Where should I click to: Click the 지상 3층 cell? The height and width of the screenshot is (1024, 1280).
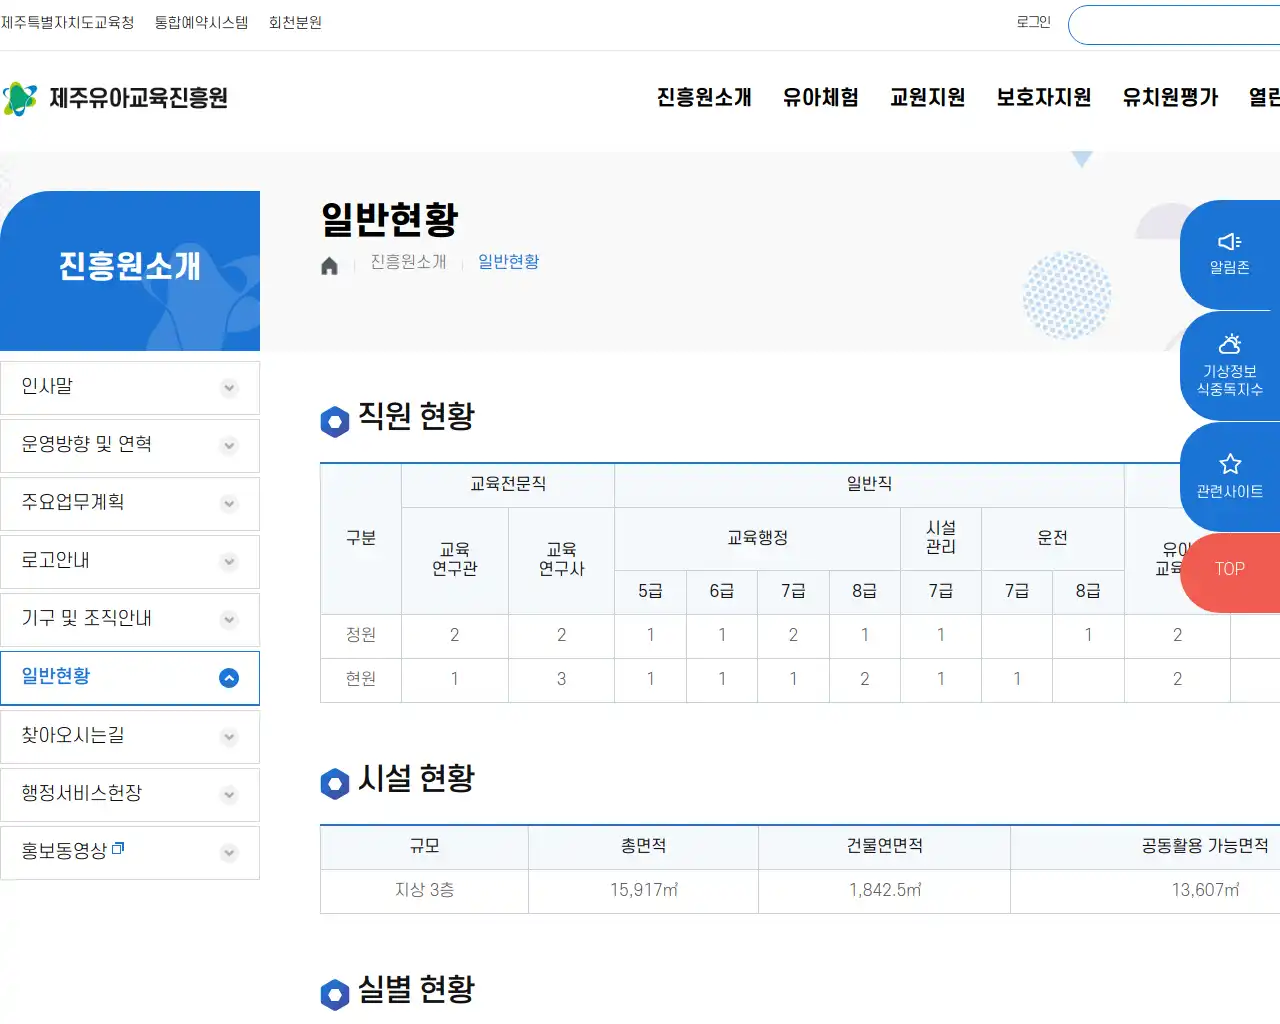[425, 890]
